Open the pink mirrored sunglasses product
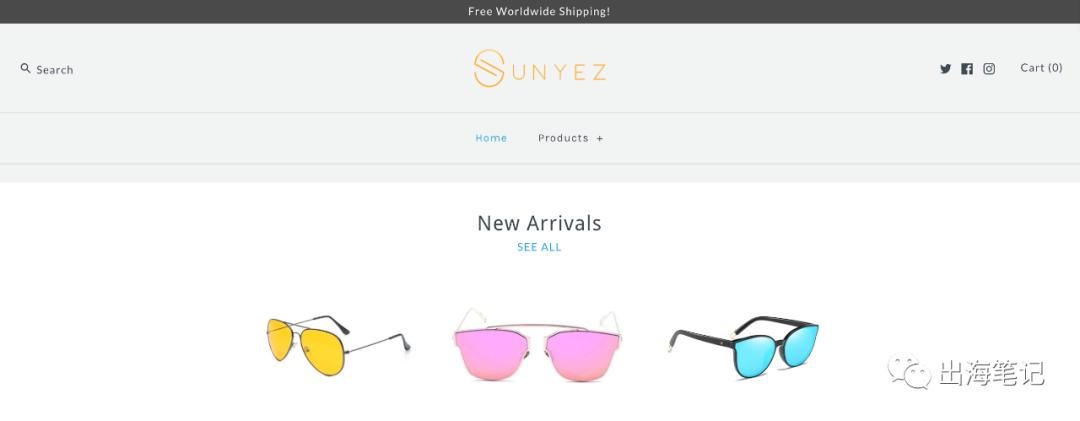This screenshot has height=421, width=1080. point(537,344)
